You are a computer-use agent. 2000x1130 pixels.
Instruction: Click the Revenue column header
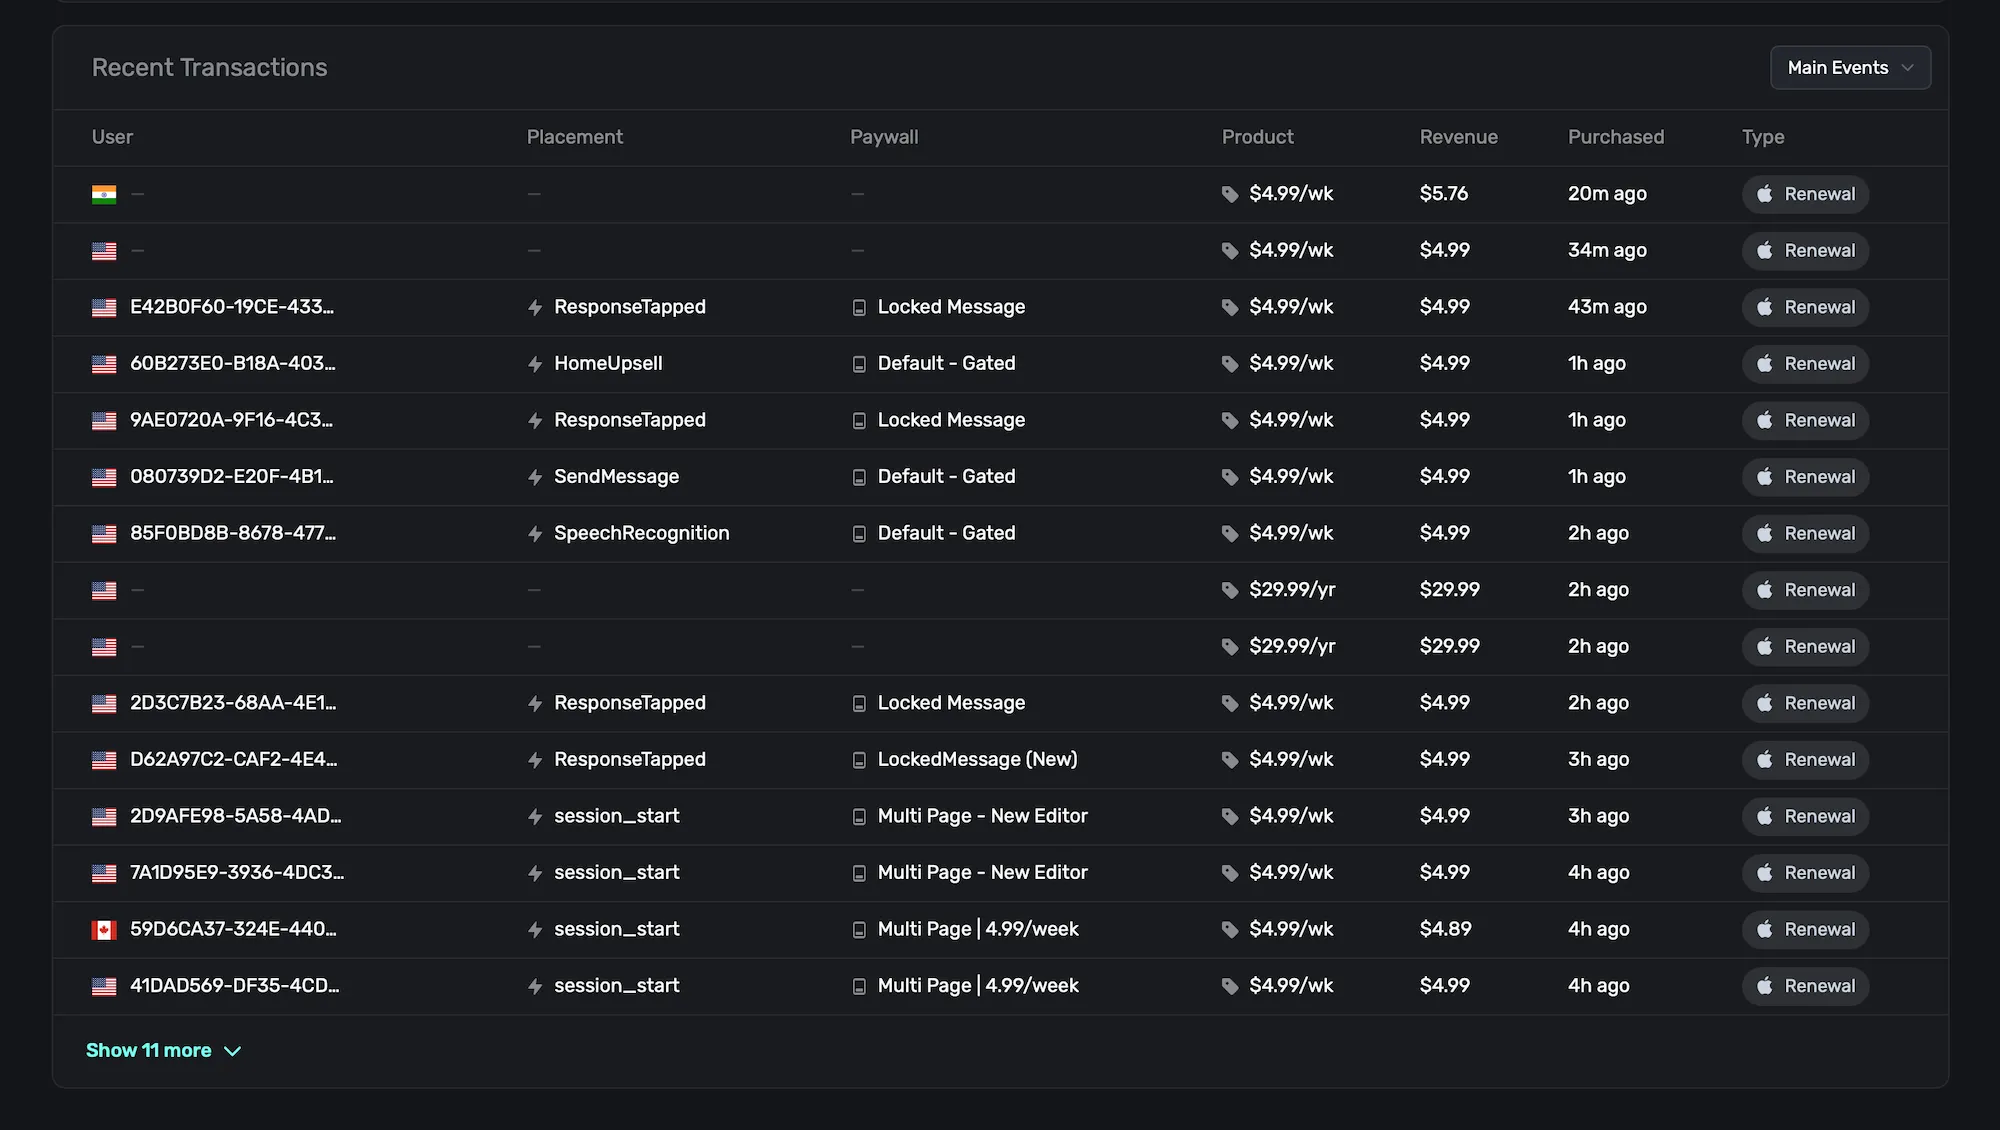click(x=1459, y=137)
